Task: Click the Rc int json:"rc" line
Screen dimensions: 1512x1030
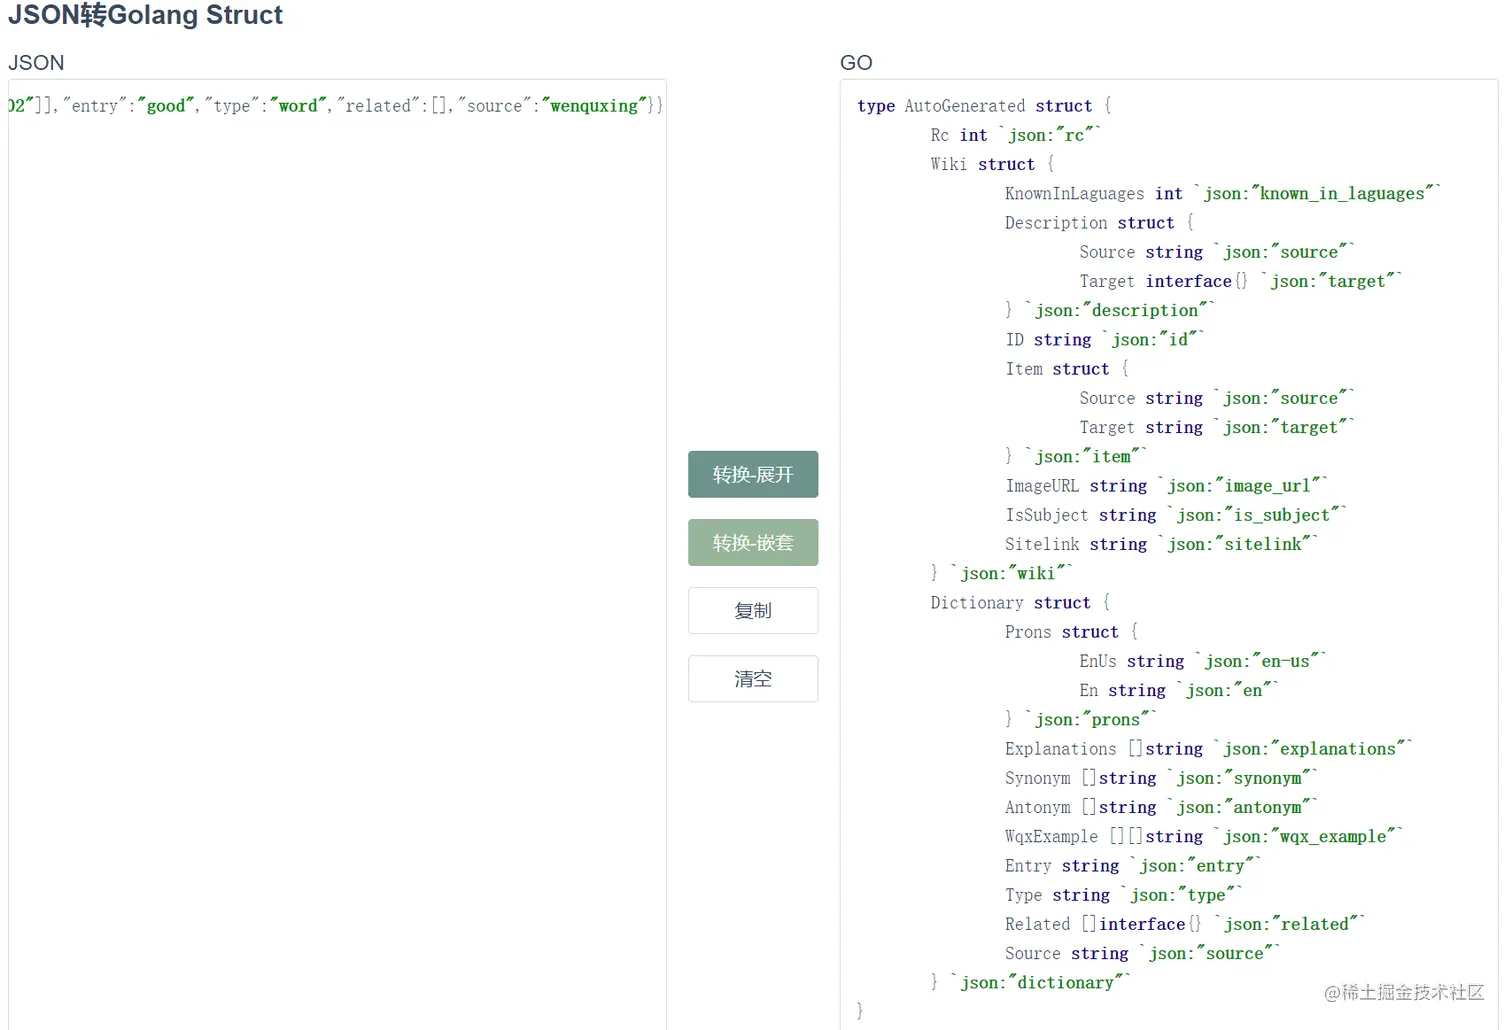Action: click(1015, 135)
